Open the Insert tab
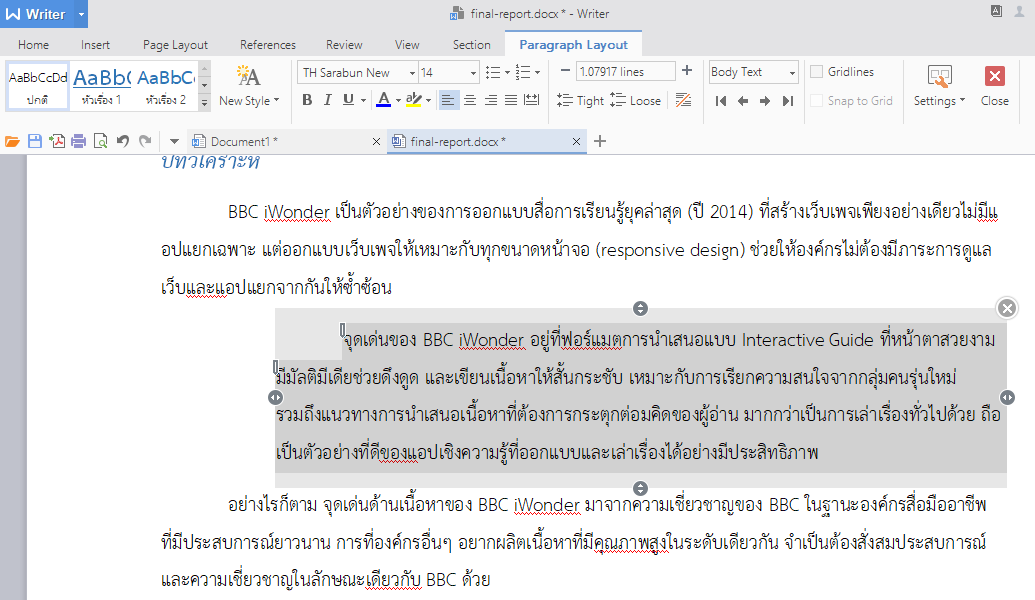Image resolution: width=1035 pixels, height=600 pixels. click(x=96, y=45)
